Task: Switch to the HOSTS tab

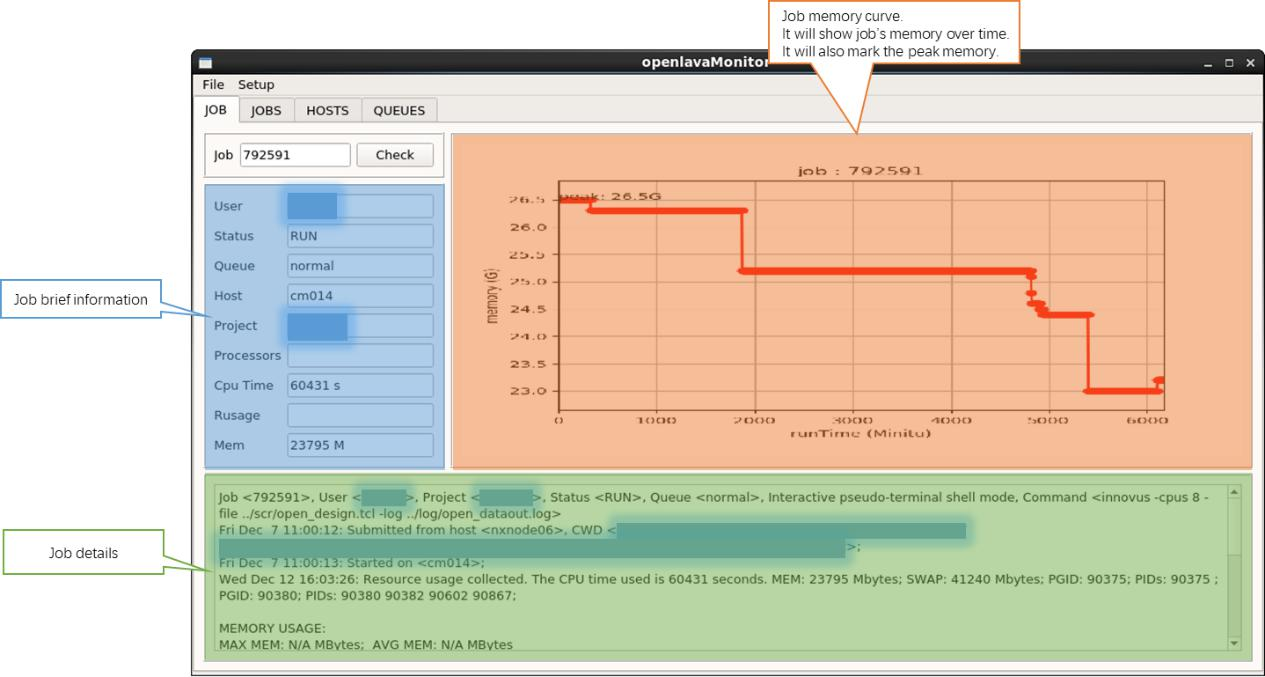Action: (327, 111)
